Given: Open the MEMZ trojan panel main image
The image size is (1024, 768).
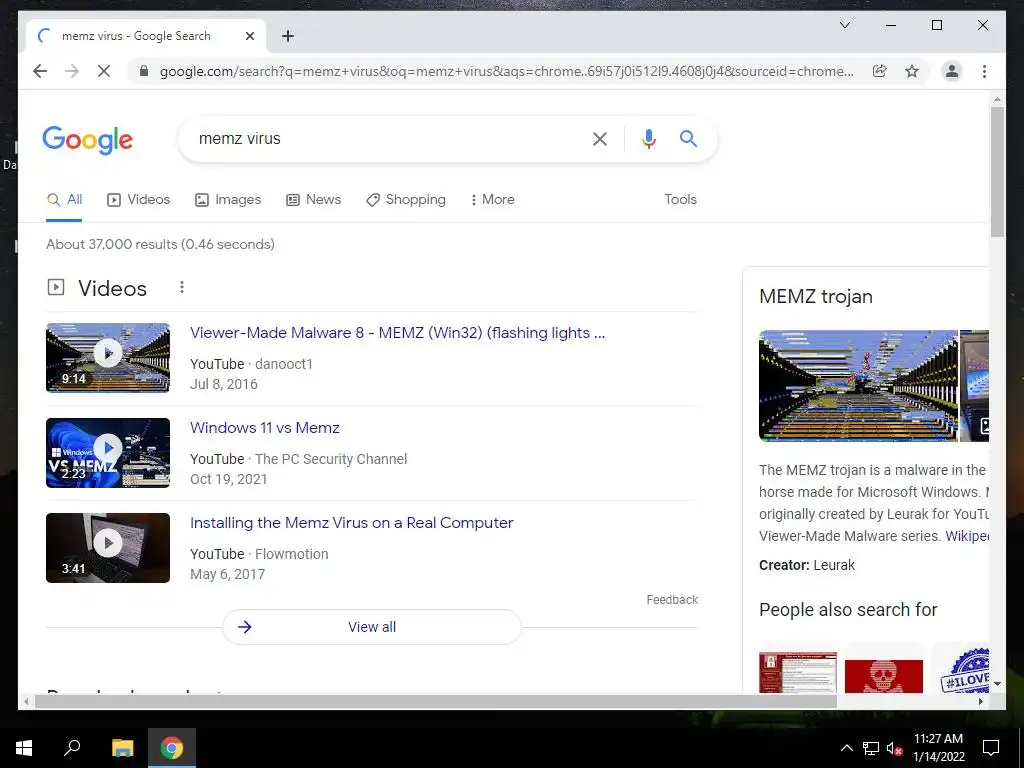Looking at the screenshot, I should click(x=858, y=386).
